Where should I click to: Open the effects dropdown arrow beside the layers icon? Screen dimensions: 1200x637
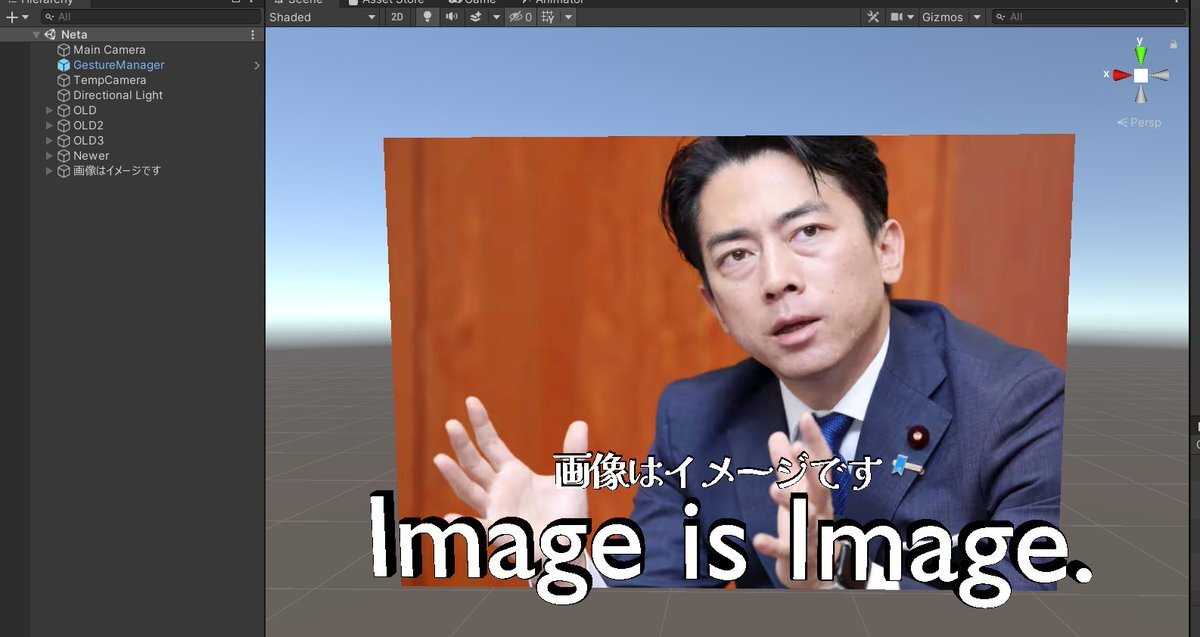[x=496, y=17]
